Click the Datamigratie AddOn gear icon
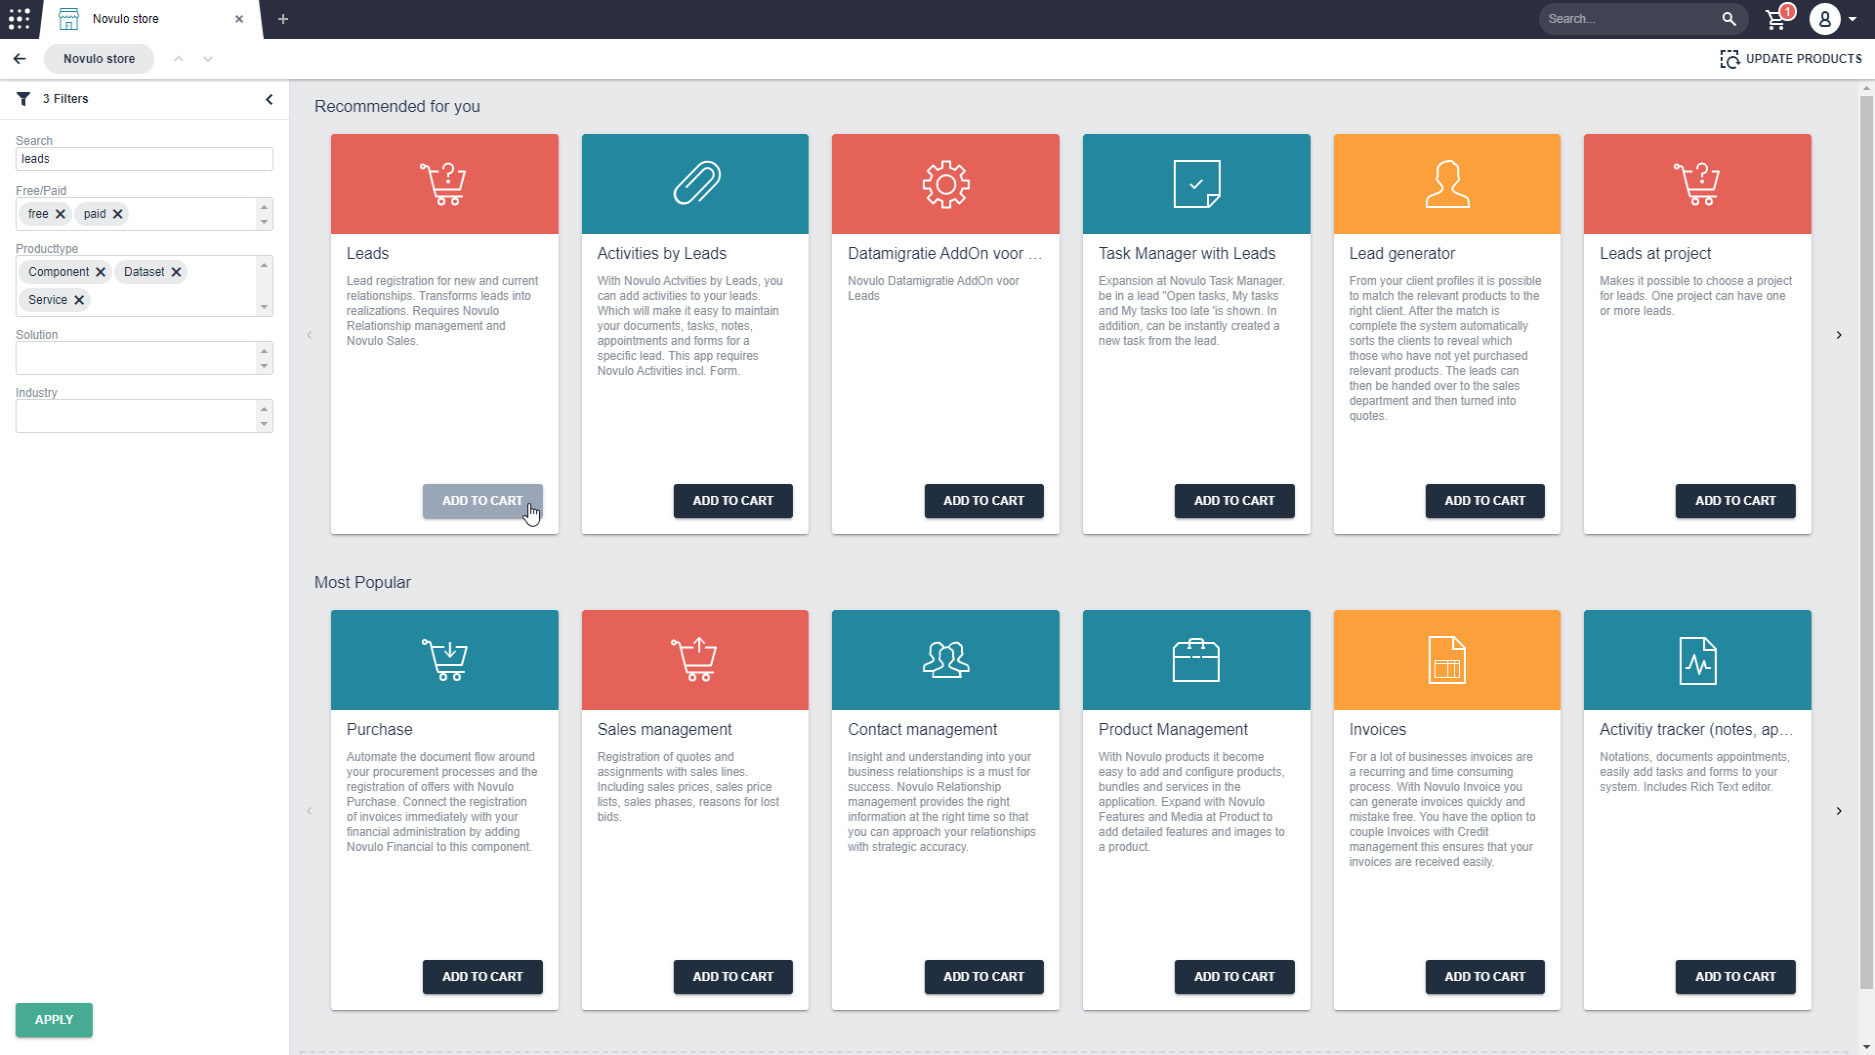This screenshot has height=1055, width=1875. pos(945,184)
